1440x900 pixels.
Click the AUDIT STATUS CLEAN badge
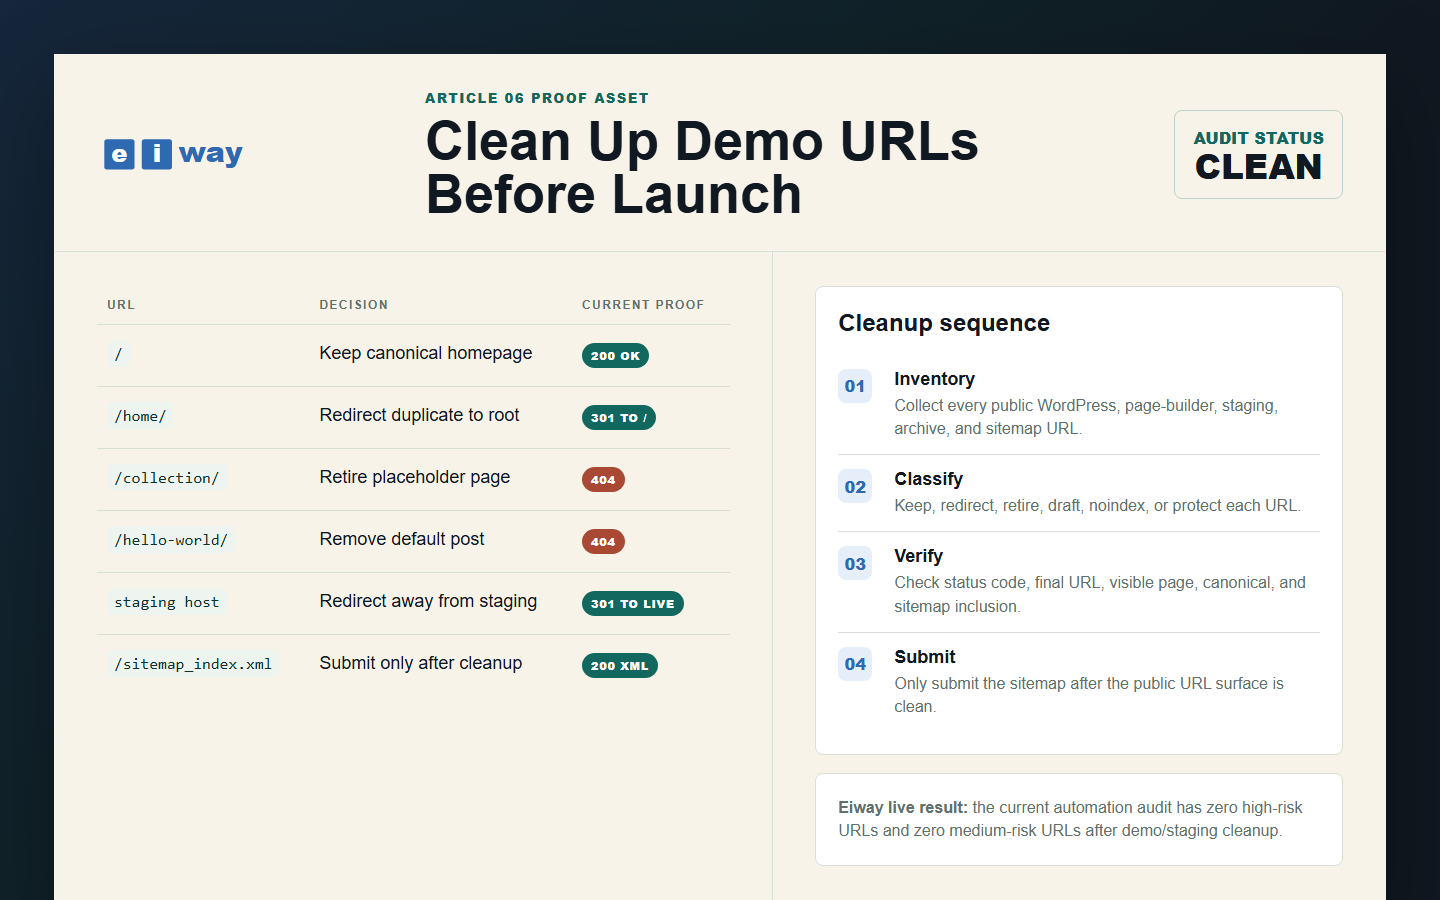(1258, 155)
